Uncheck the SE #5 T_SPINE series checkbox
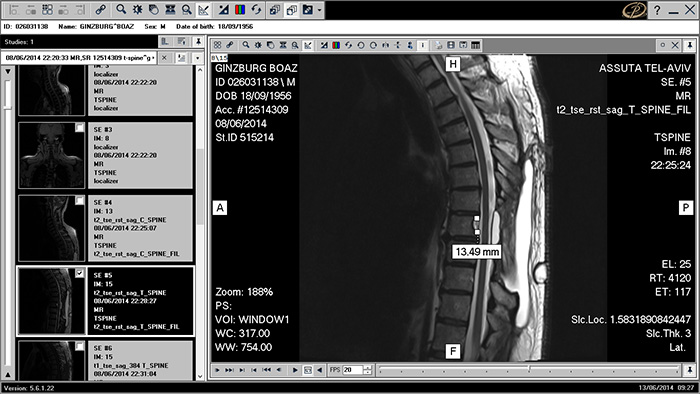 (x=79, y=273)
